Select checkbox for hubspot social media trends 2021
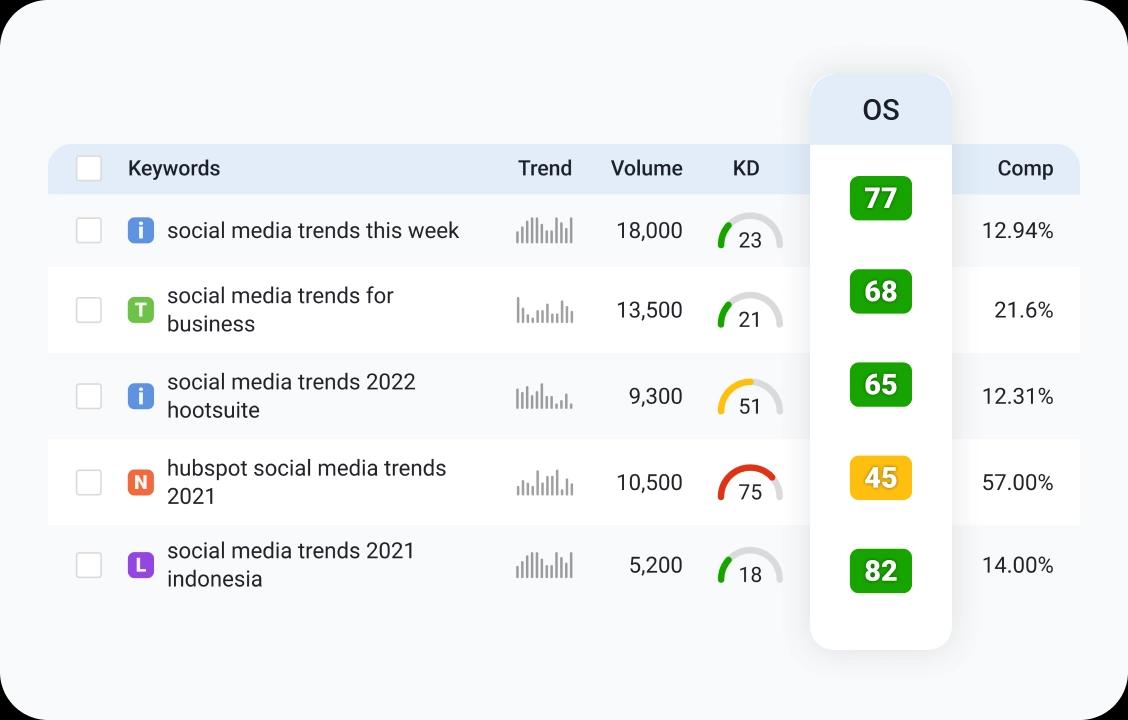The height and width of the screenshot is (720, 1128). click(89, 482)
